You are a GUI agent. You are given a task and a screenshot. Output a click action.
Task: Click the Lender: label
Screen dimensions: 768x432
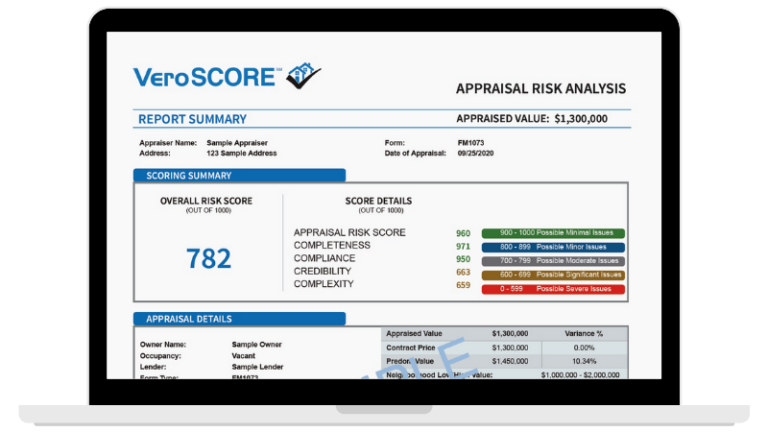tap(153, 367)
